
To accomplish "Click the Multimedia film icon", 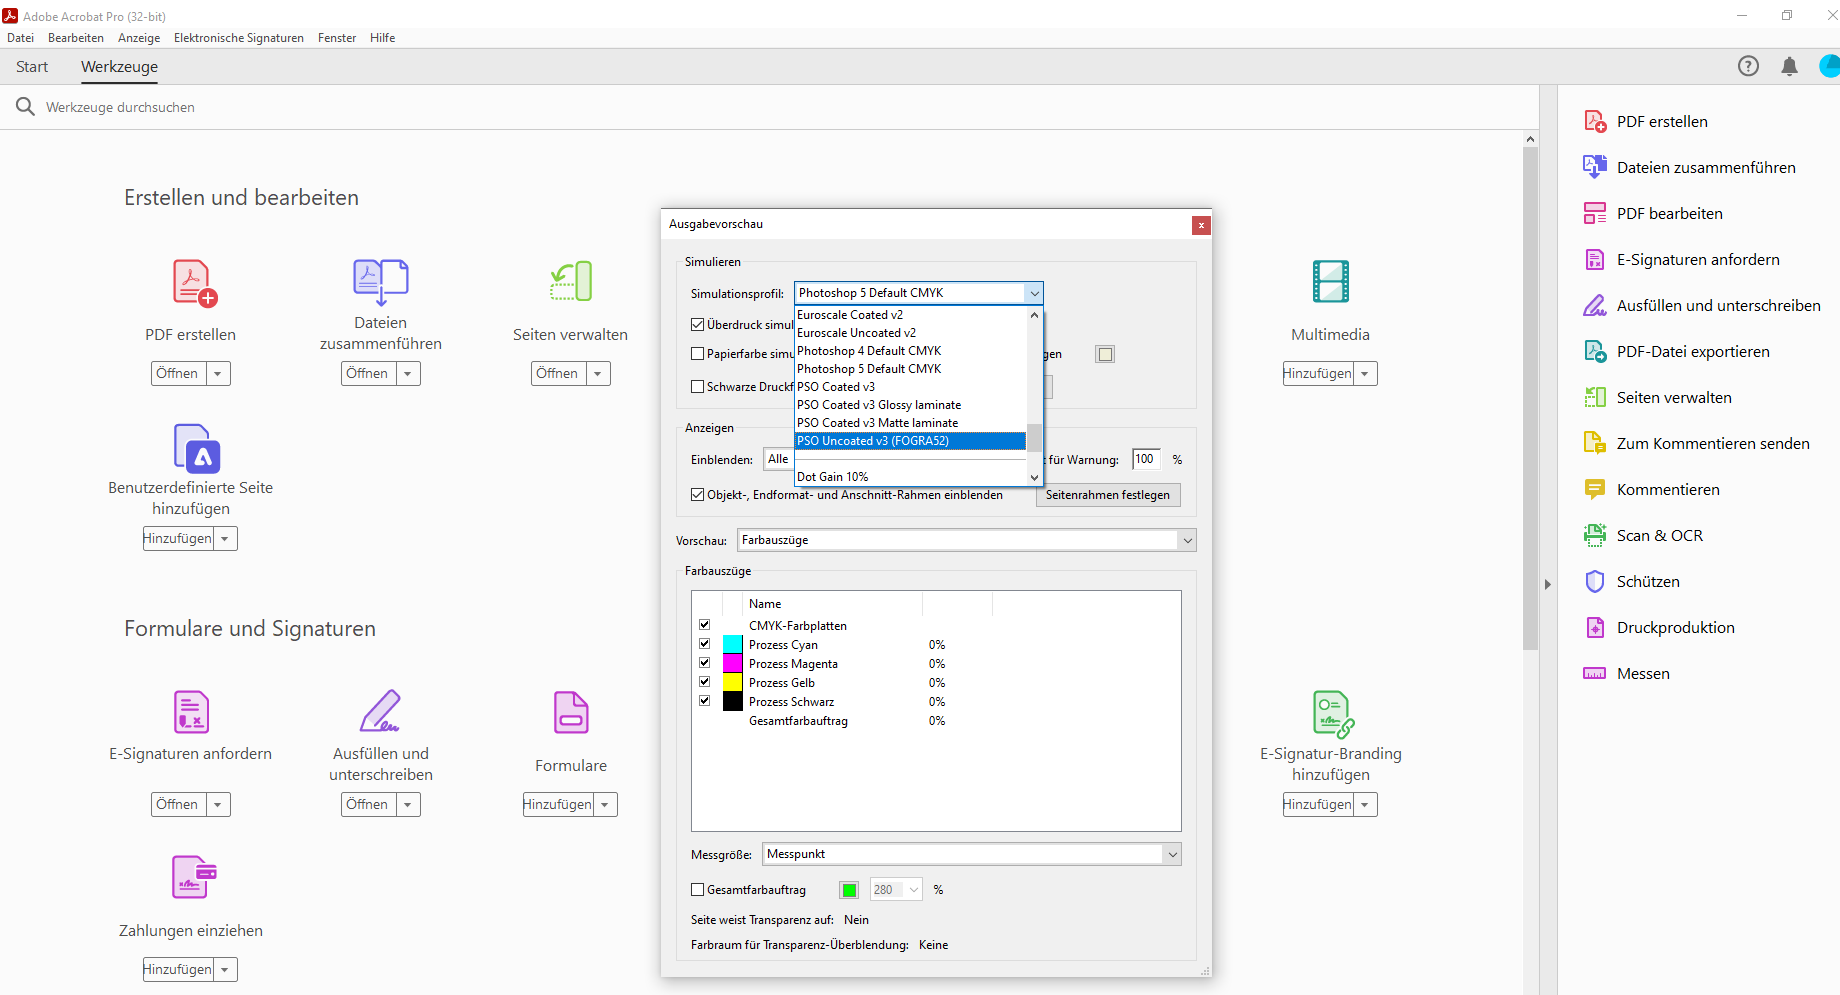I will click(1331, 281).
